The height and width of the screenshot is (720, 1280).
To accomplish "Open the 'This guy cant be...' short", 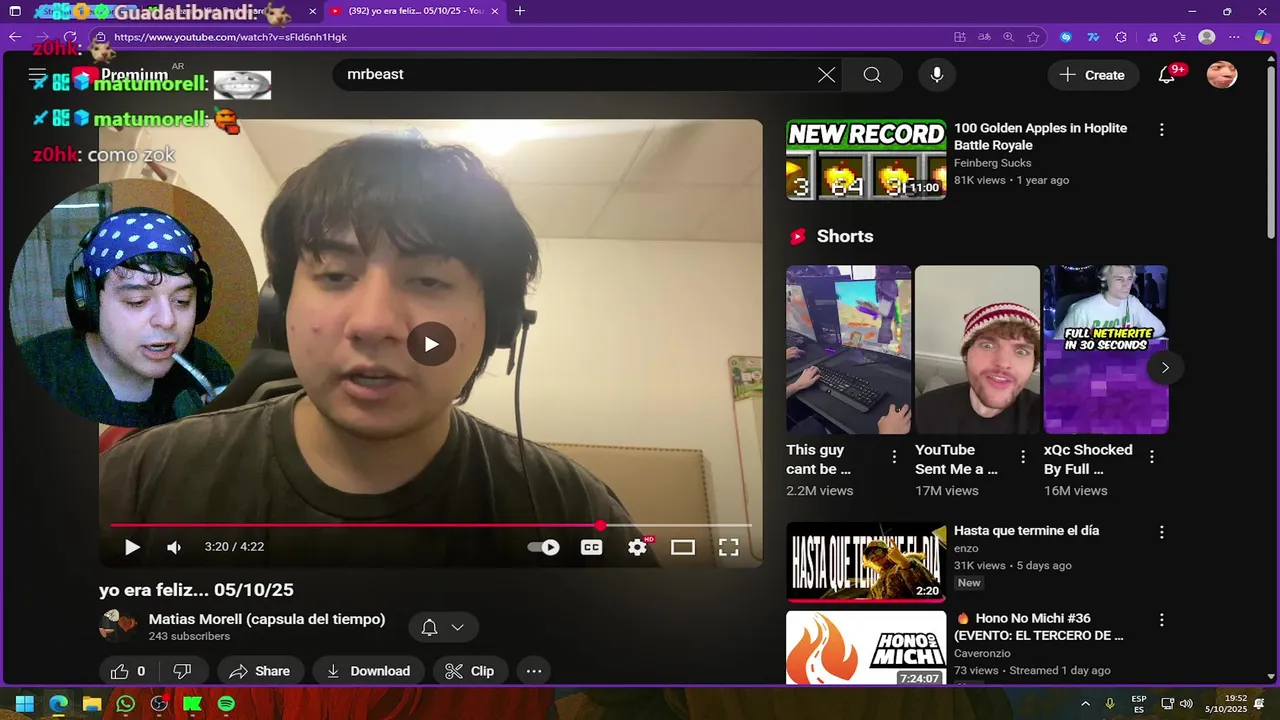I will coord(848,350).
